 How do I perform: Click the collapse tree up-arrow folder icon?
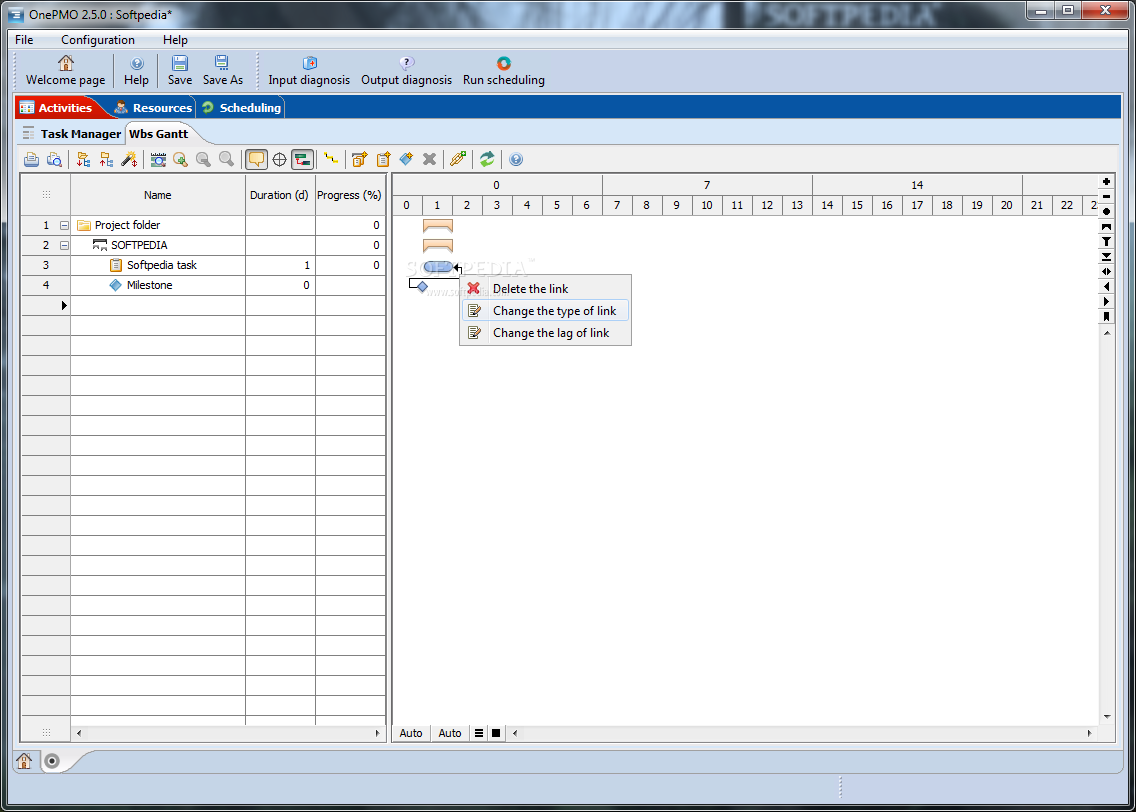[x=106, y=159]
